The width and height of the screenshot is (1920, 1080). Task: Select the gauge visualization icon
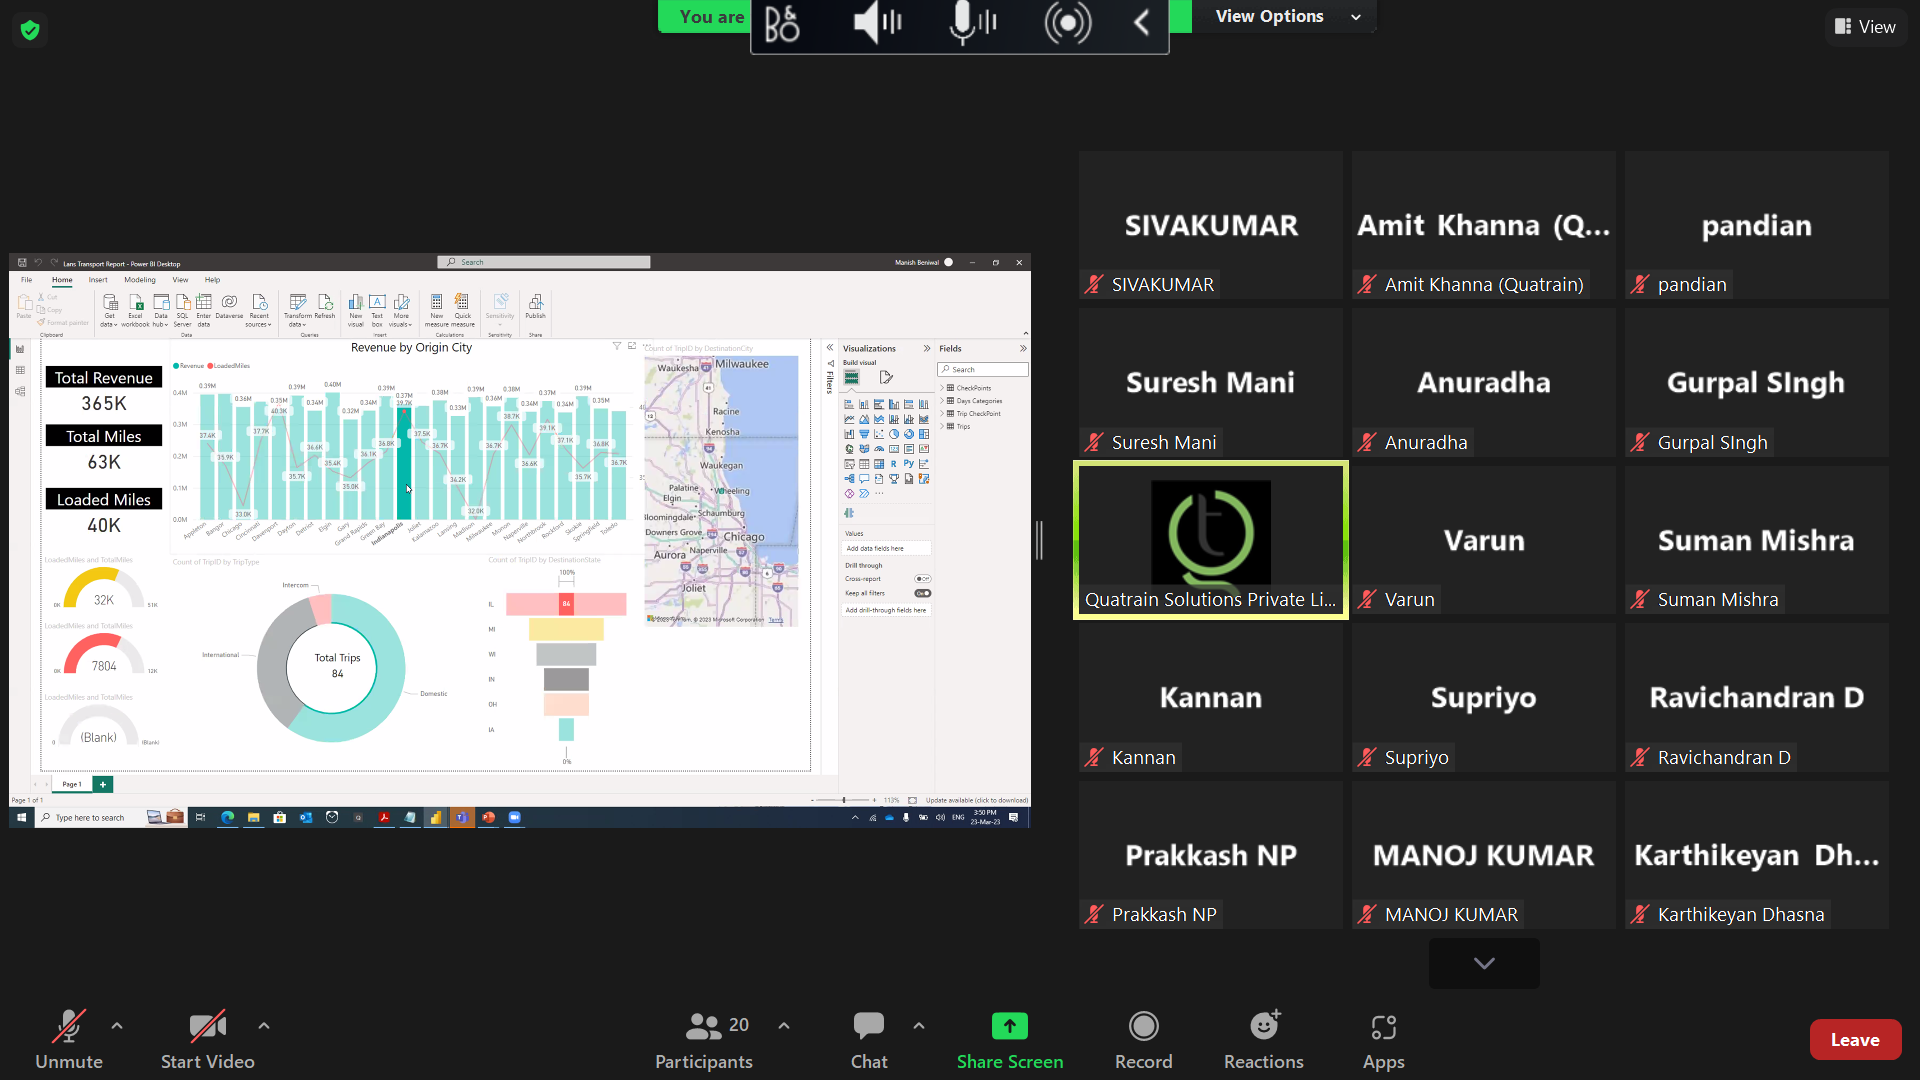pyautogui.click(x=879, y=449)
